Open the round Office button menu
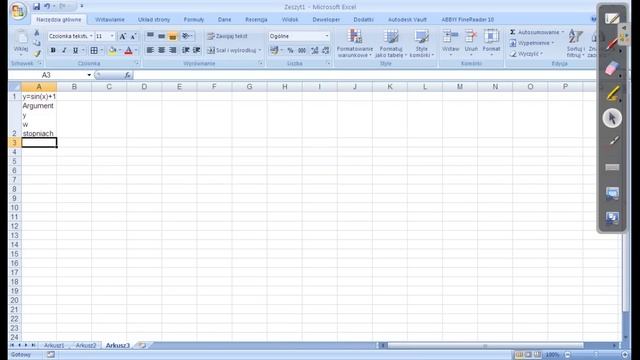 coord(18,11)
